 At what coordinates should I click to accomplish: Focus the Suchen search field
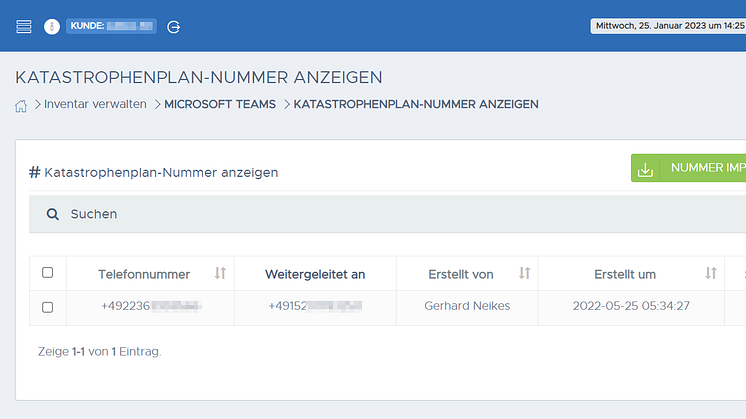point(400,214)
